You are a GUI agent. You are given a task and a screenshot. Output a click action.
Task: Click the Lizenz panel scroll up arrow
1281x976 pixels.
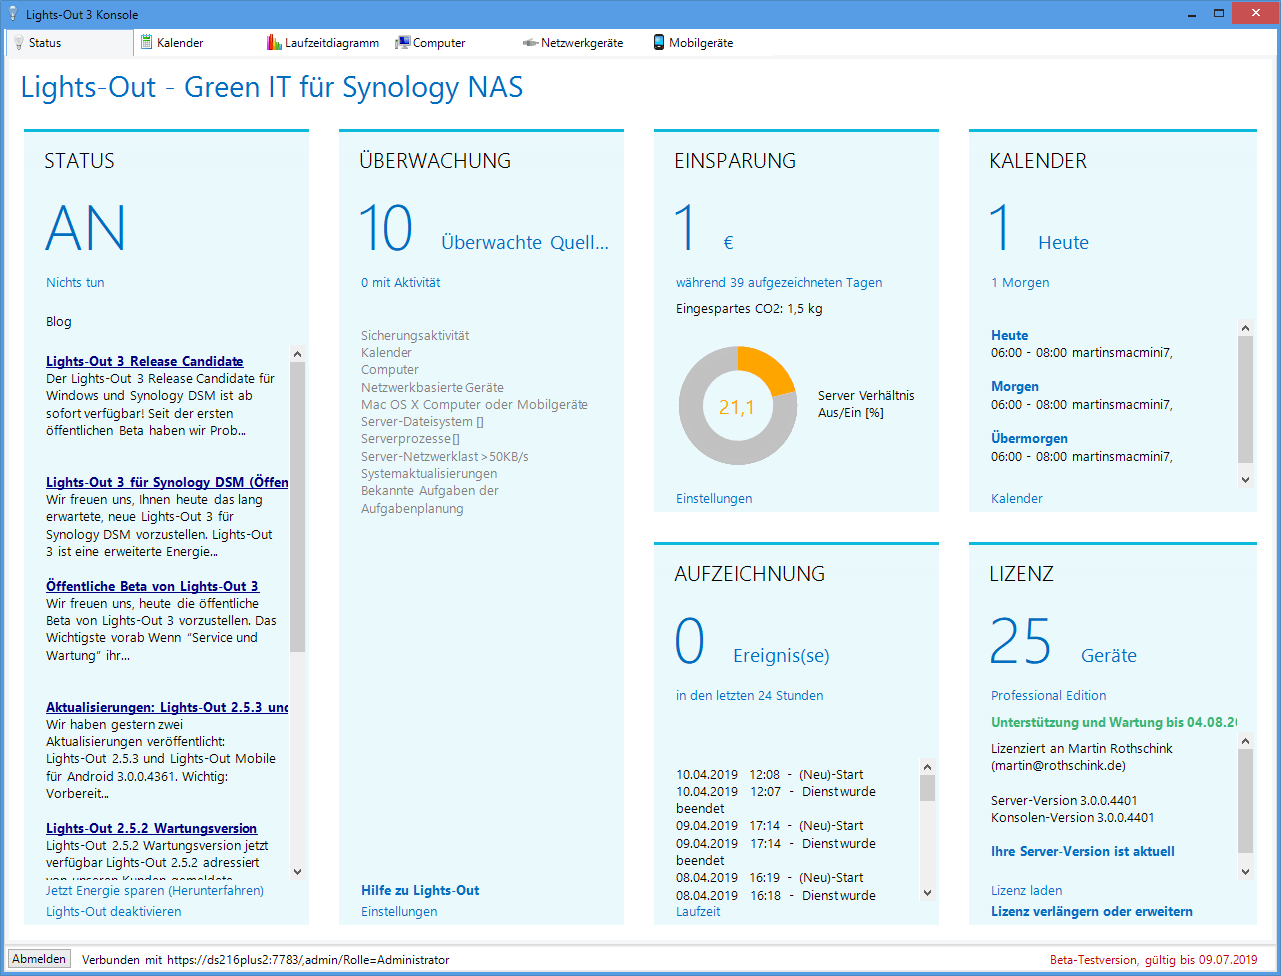coord(1245,741)
